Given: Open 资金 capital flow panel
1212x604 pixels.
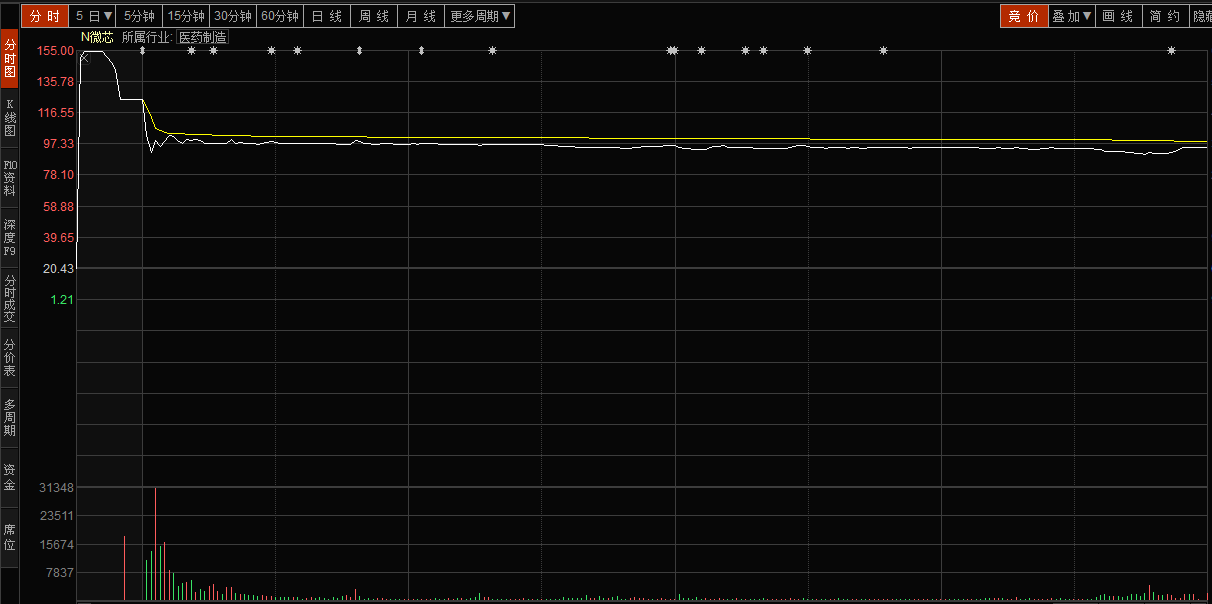Looking at the screenshot, I should pos(9,477).
